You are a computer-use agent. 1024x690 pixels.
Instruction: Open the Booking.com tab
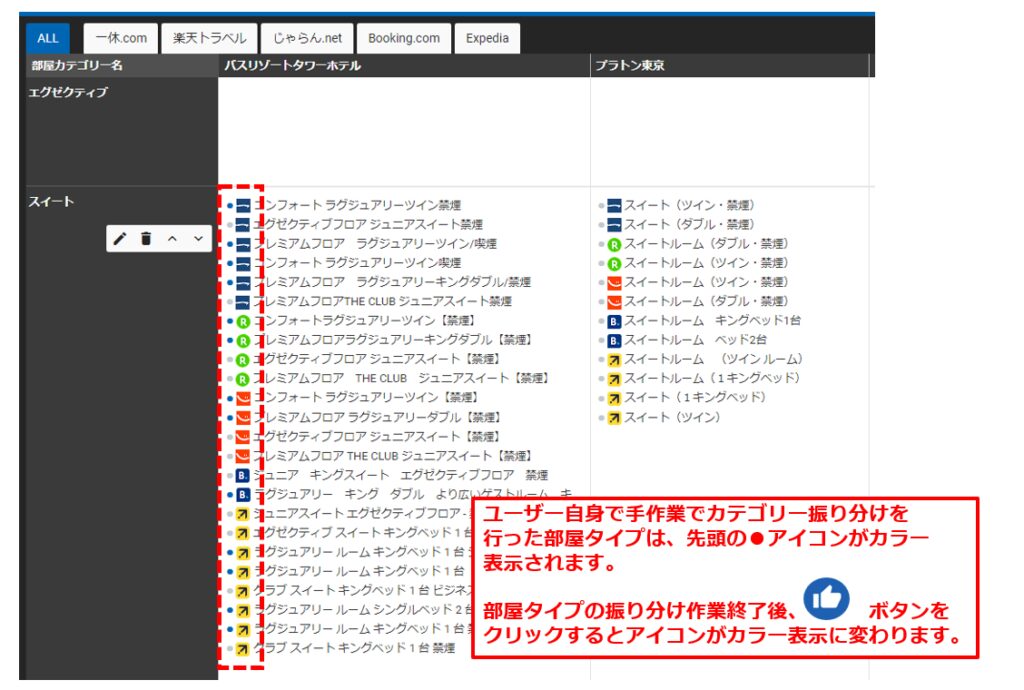(403, 38)
